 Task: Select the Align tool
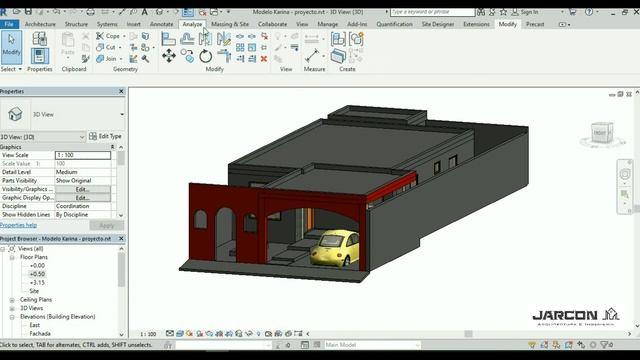coord(168,39)
